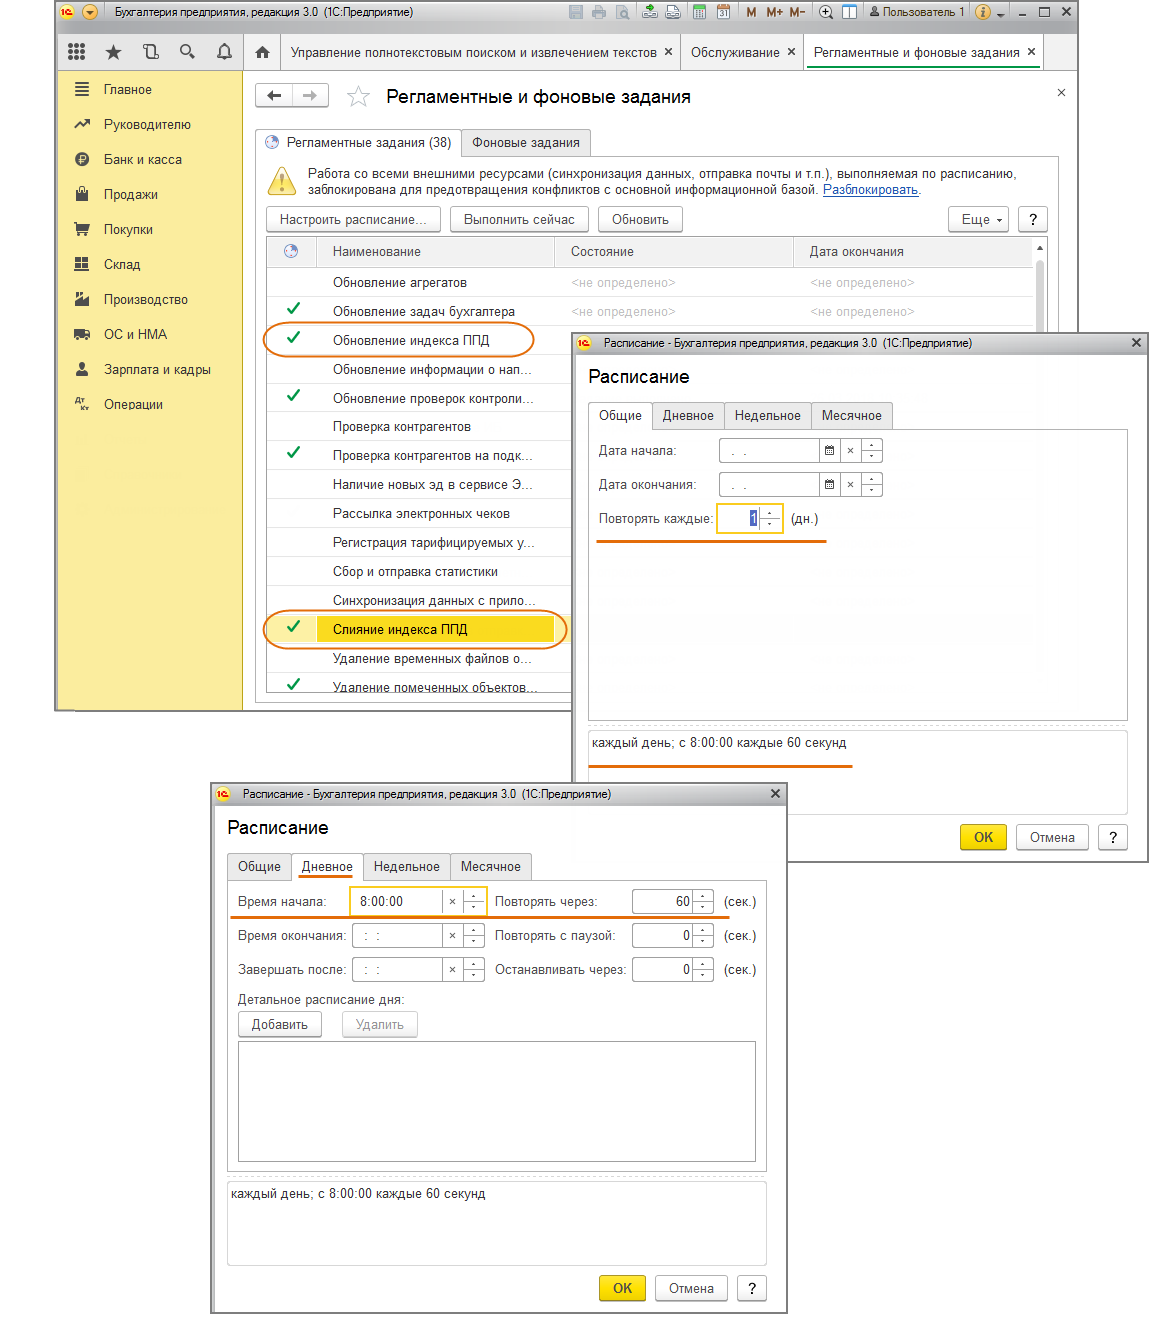Go to the Home page icon
The width and height of the screenshot is (1151, 1317).
tap(262, 52)
